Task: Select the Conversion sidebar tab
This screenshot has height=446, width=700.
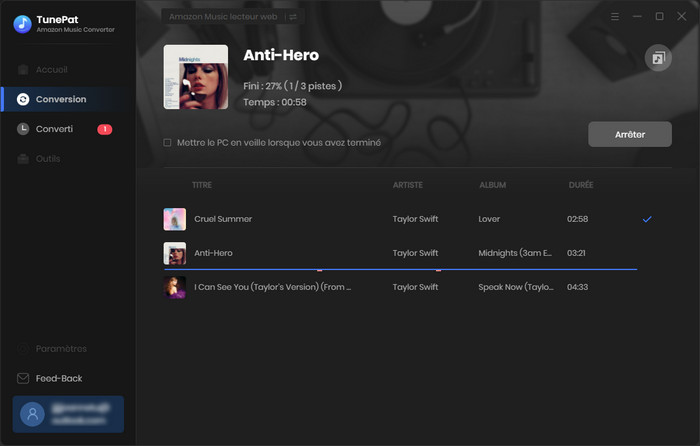Action: (x=60, y=99)
